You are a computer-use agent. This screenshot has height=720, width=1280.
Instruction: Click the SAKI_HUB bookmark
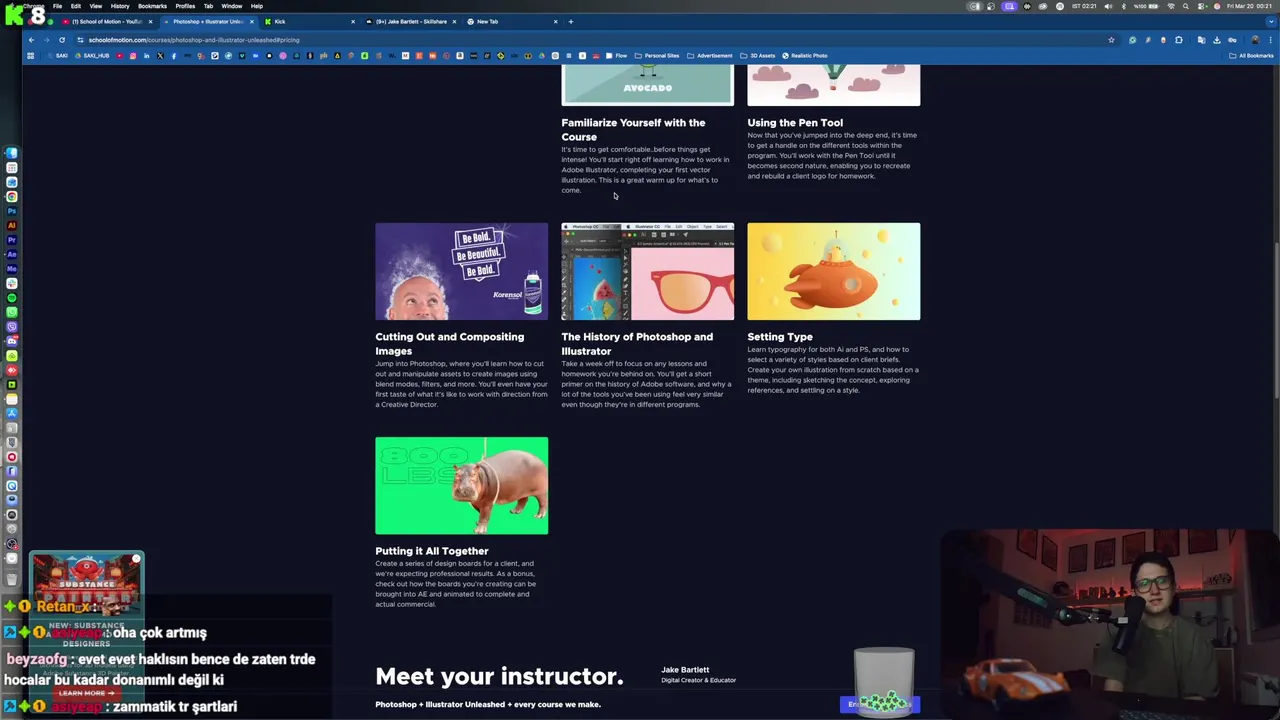click(93, 55)
